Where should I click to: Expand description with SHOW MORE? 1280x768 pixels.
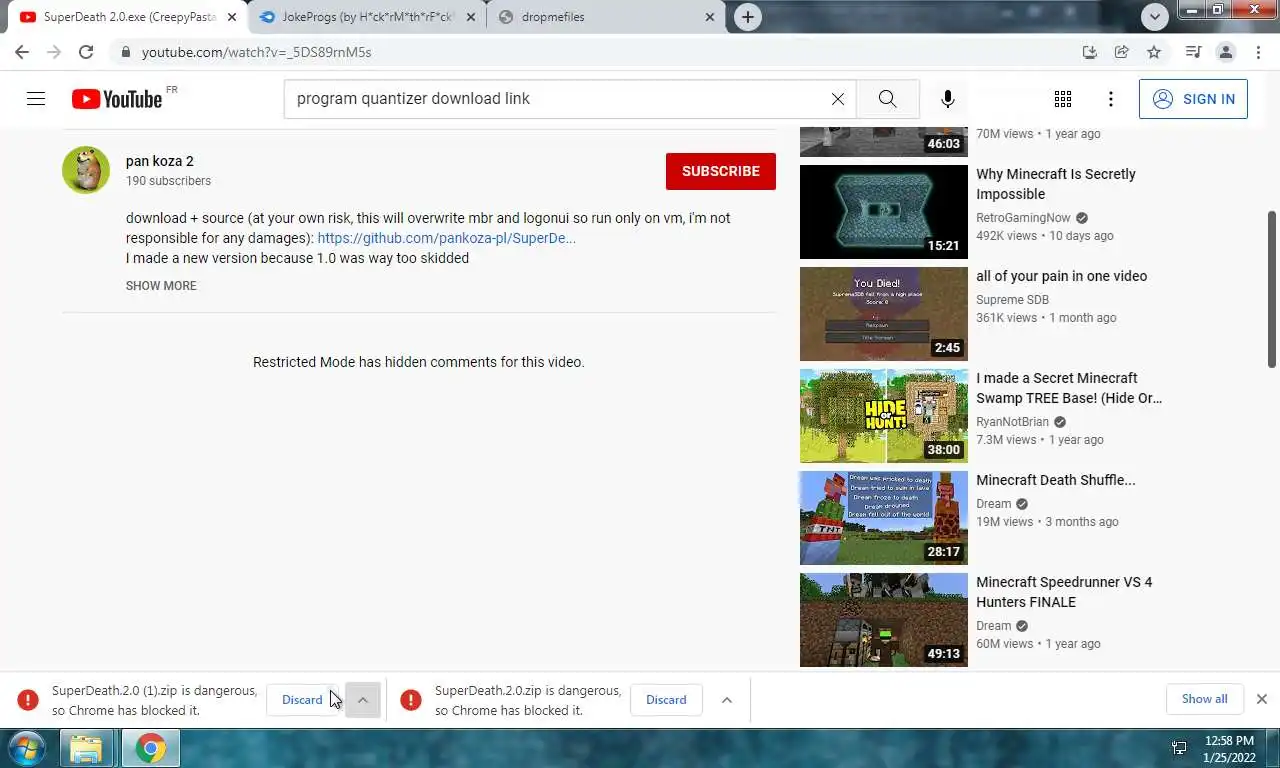161,285
